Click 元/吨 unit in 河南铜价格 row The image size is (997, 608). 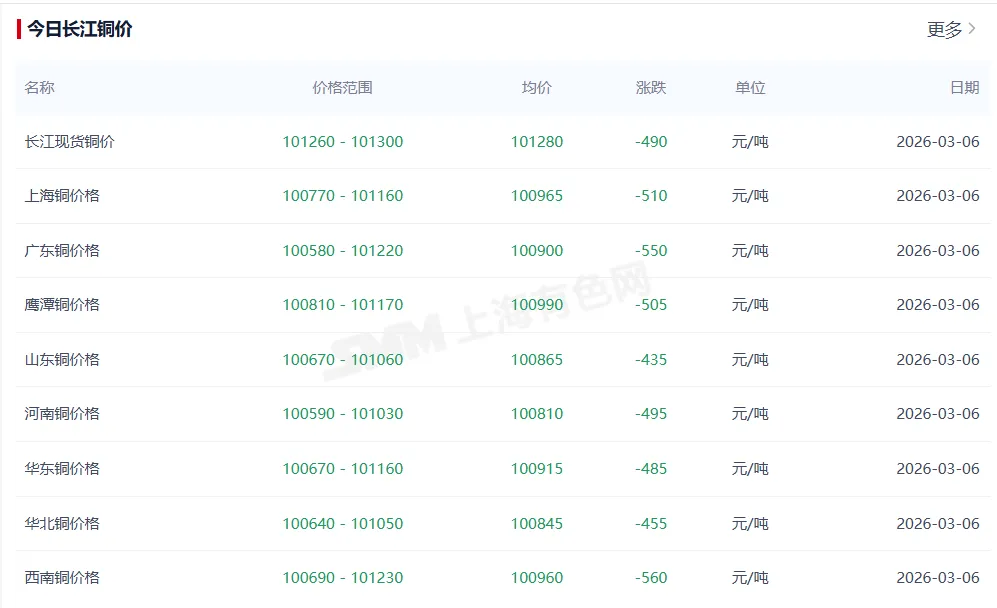point(750,413)
